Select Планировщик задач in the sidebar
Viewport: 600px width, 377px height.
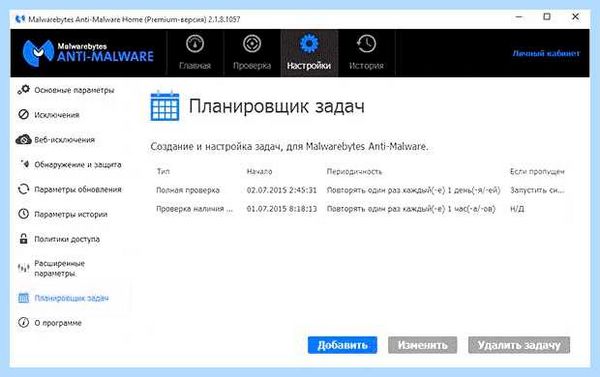72,298
